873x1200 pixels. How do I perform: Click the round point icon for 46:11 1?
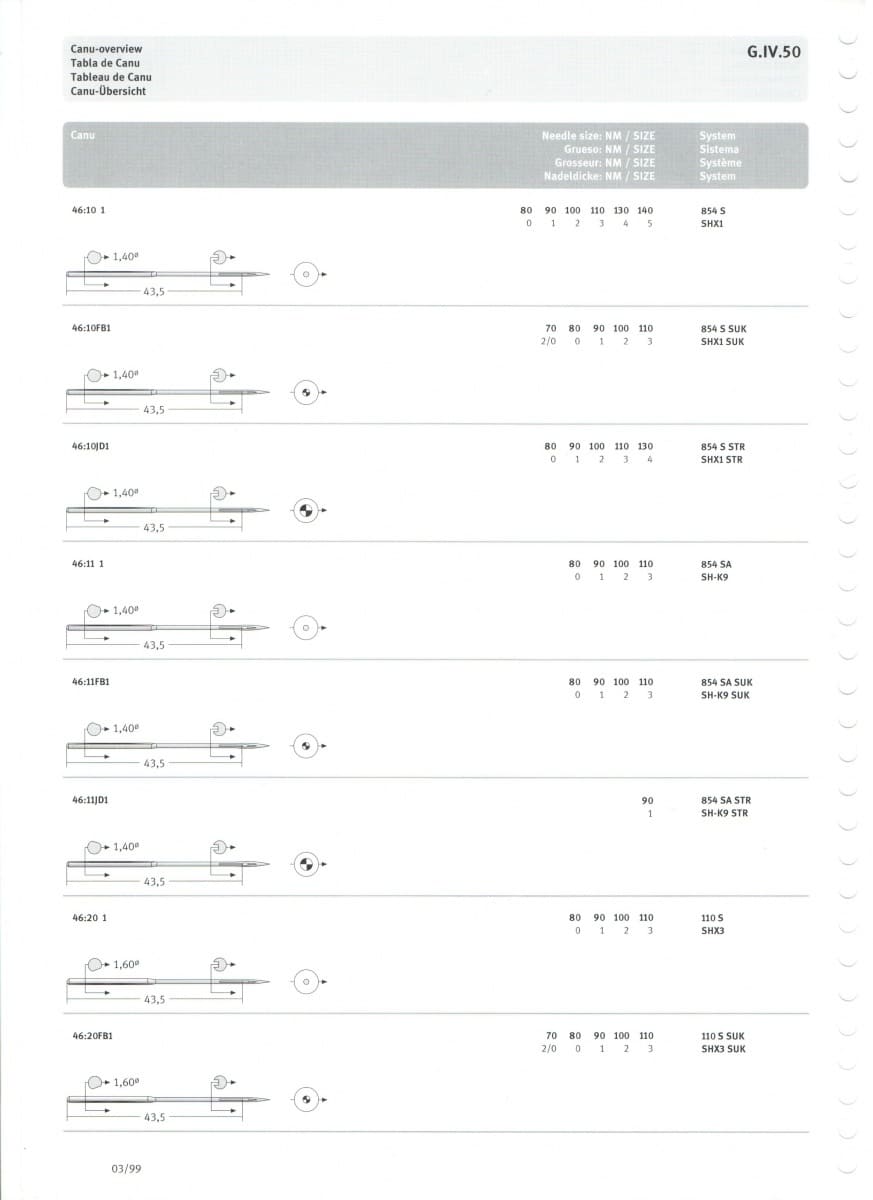tap(306, 628)
